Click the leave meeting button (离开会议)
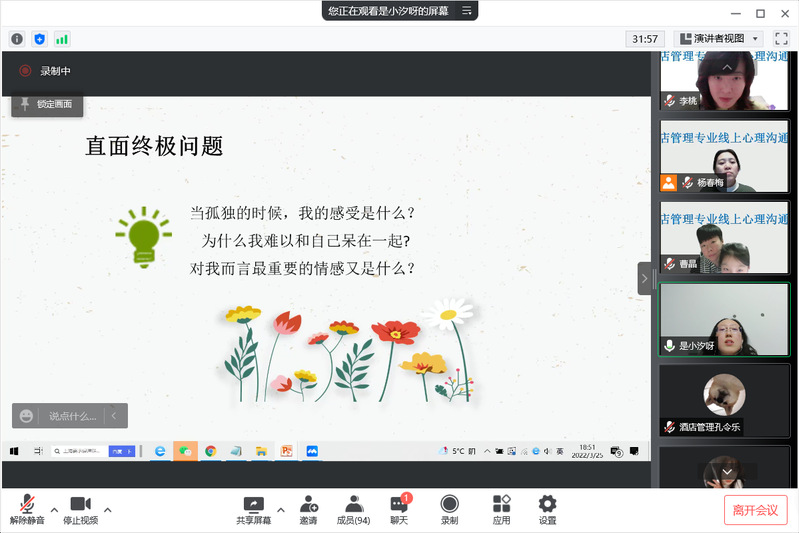The height and width of the screenshot is (533, 799). coord(755,510)
